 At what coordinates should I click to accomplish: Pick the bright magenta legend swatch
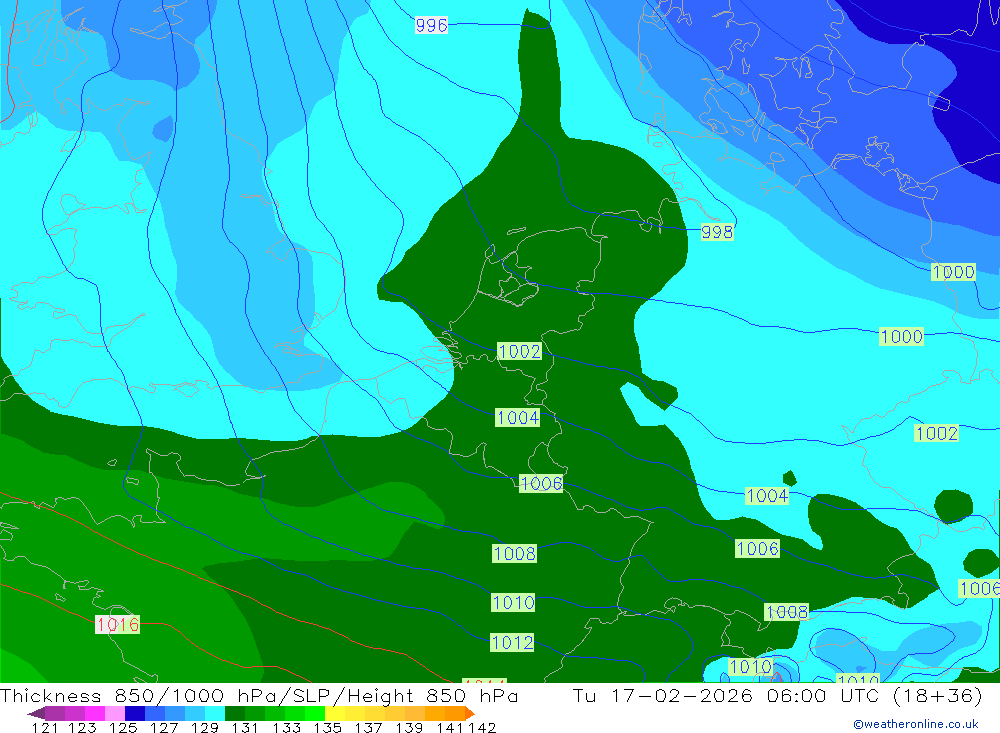pyautogui.click(x=95, y=713)
